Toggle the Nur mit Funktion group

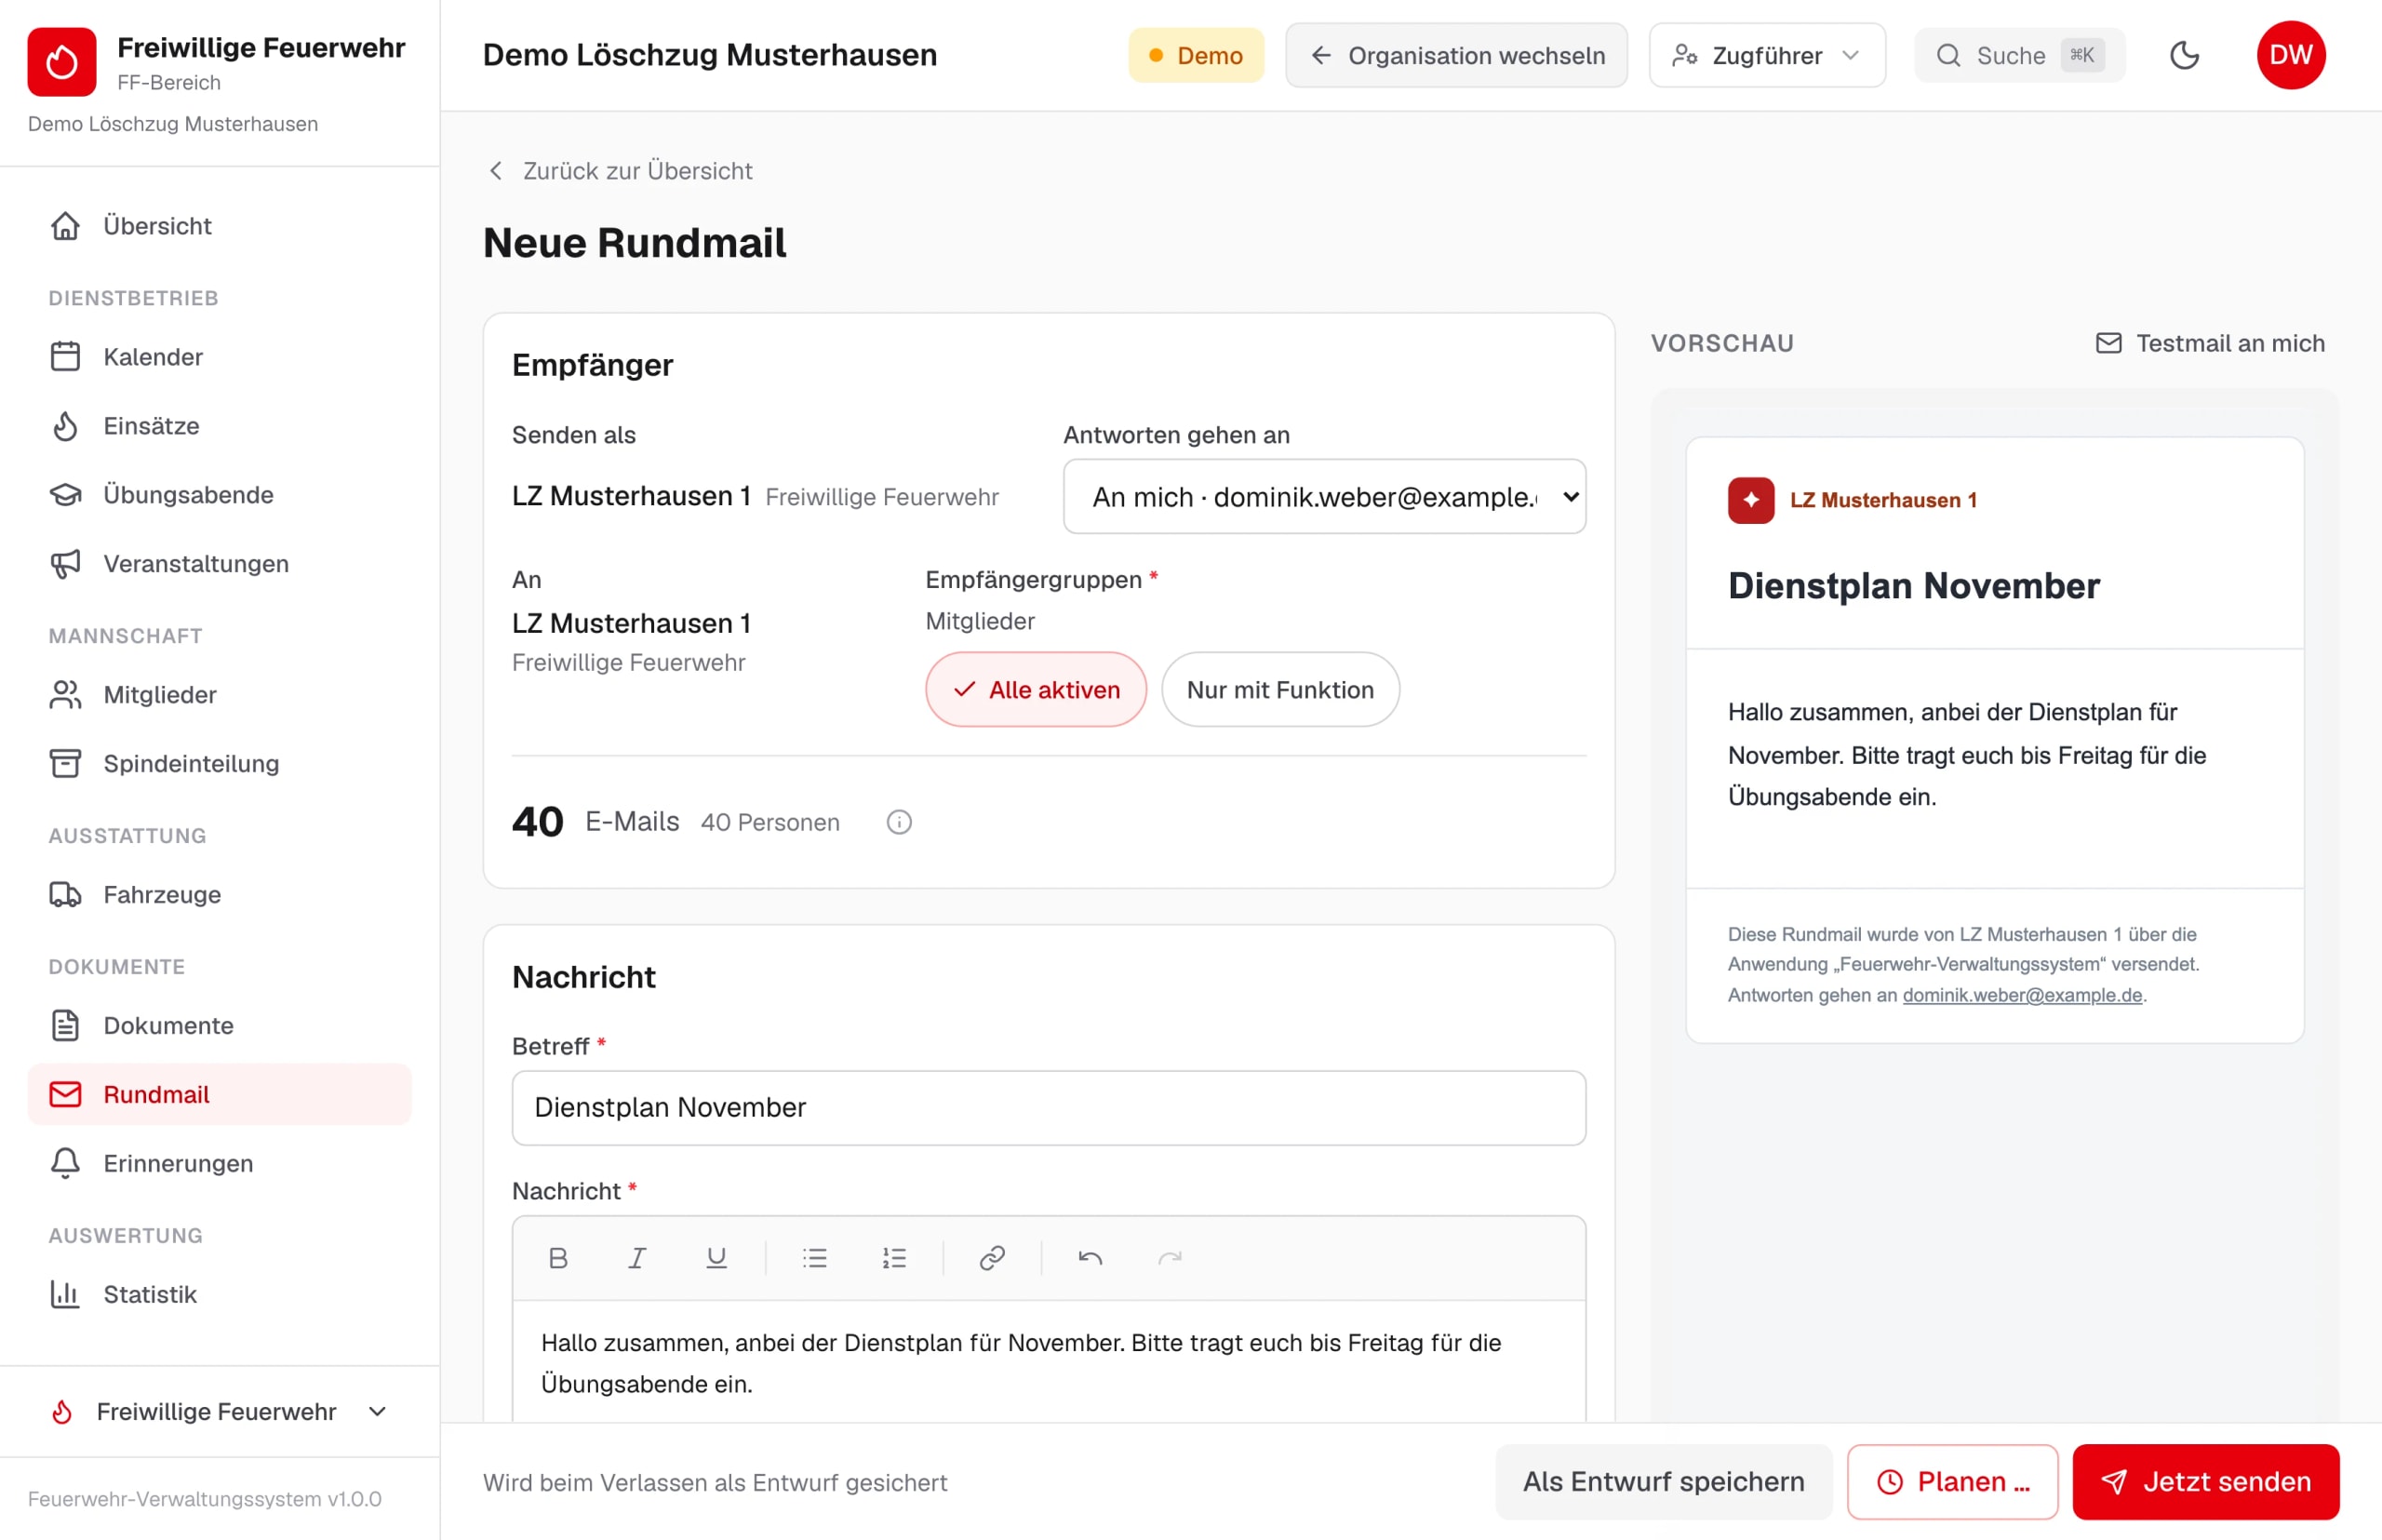pos(1280,690)
